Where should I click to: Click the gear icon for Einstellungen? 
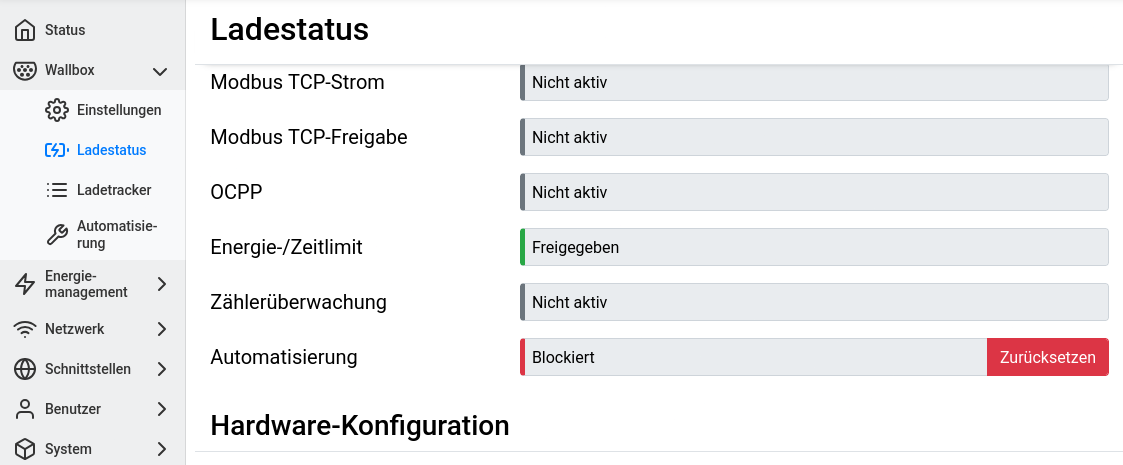pos(57,110)
